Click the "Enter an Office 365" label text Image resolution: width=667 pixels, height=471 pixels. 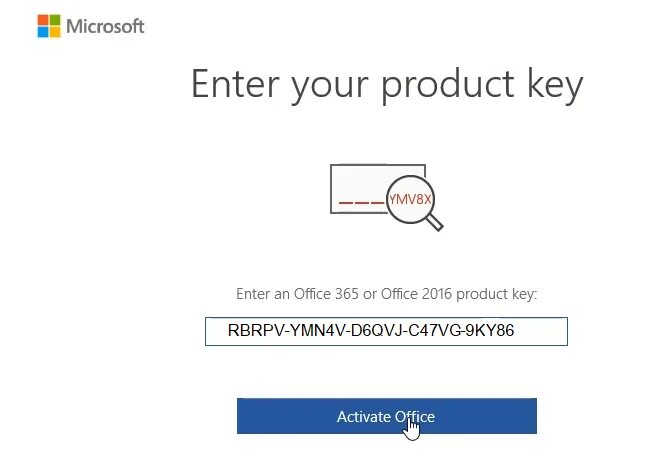(x=386, y=294)
